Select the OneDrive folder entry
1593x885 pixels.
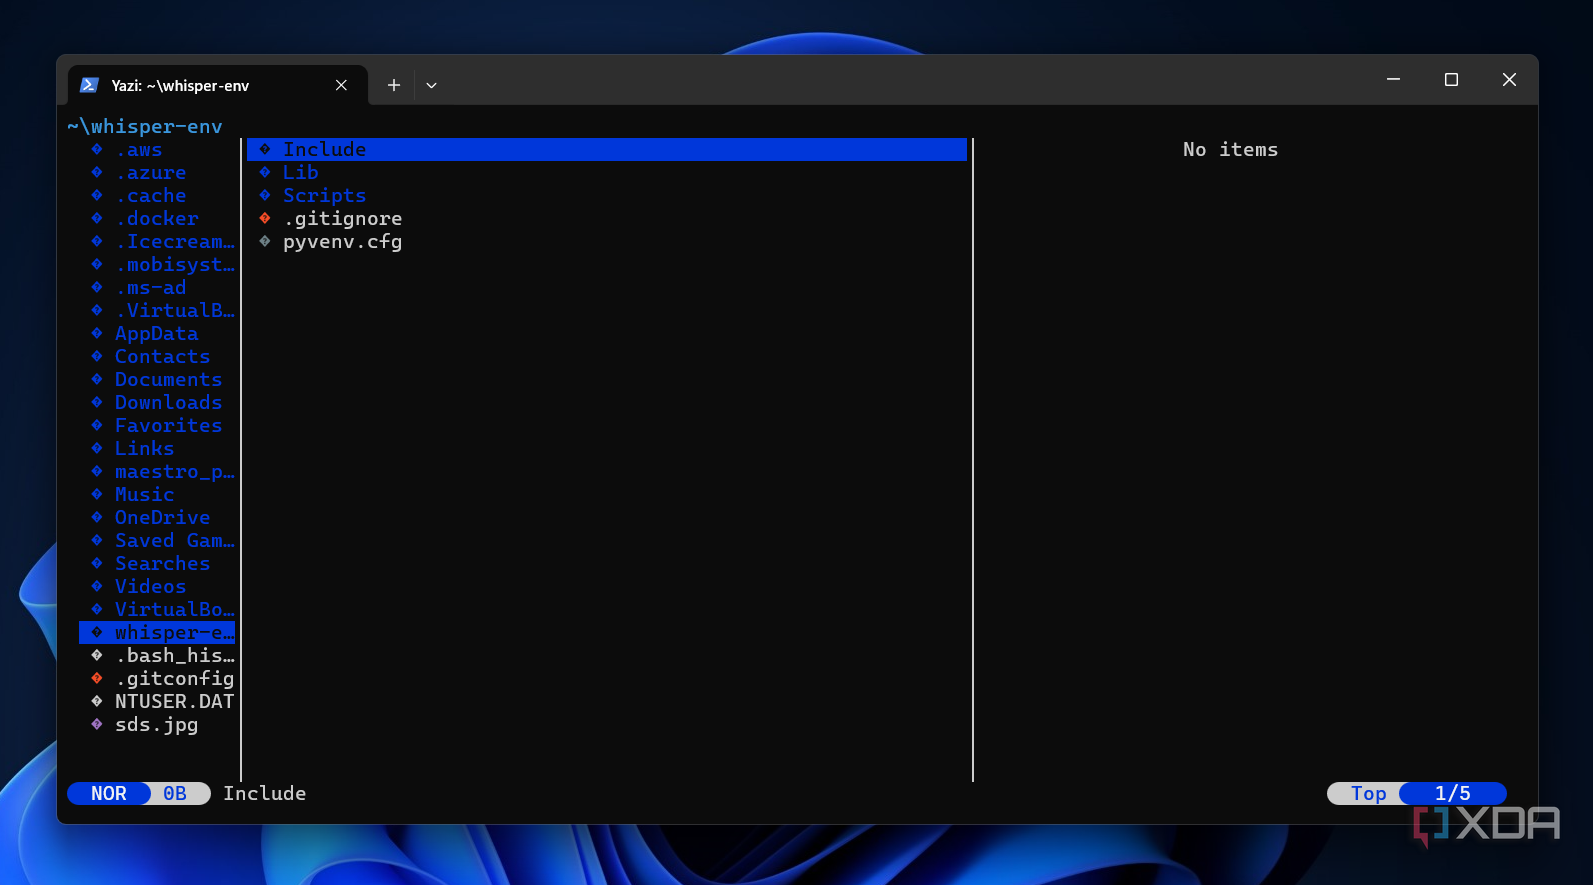click(x=162, y=517)
